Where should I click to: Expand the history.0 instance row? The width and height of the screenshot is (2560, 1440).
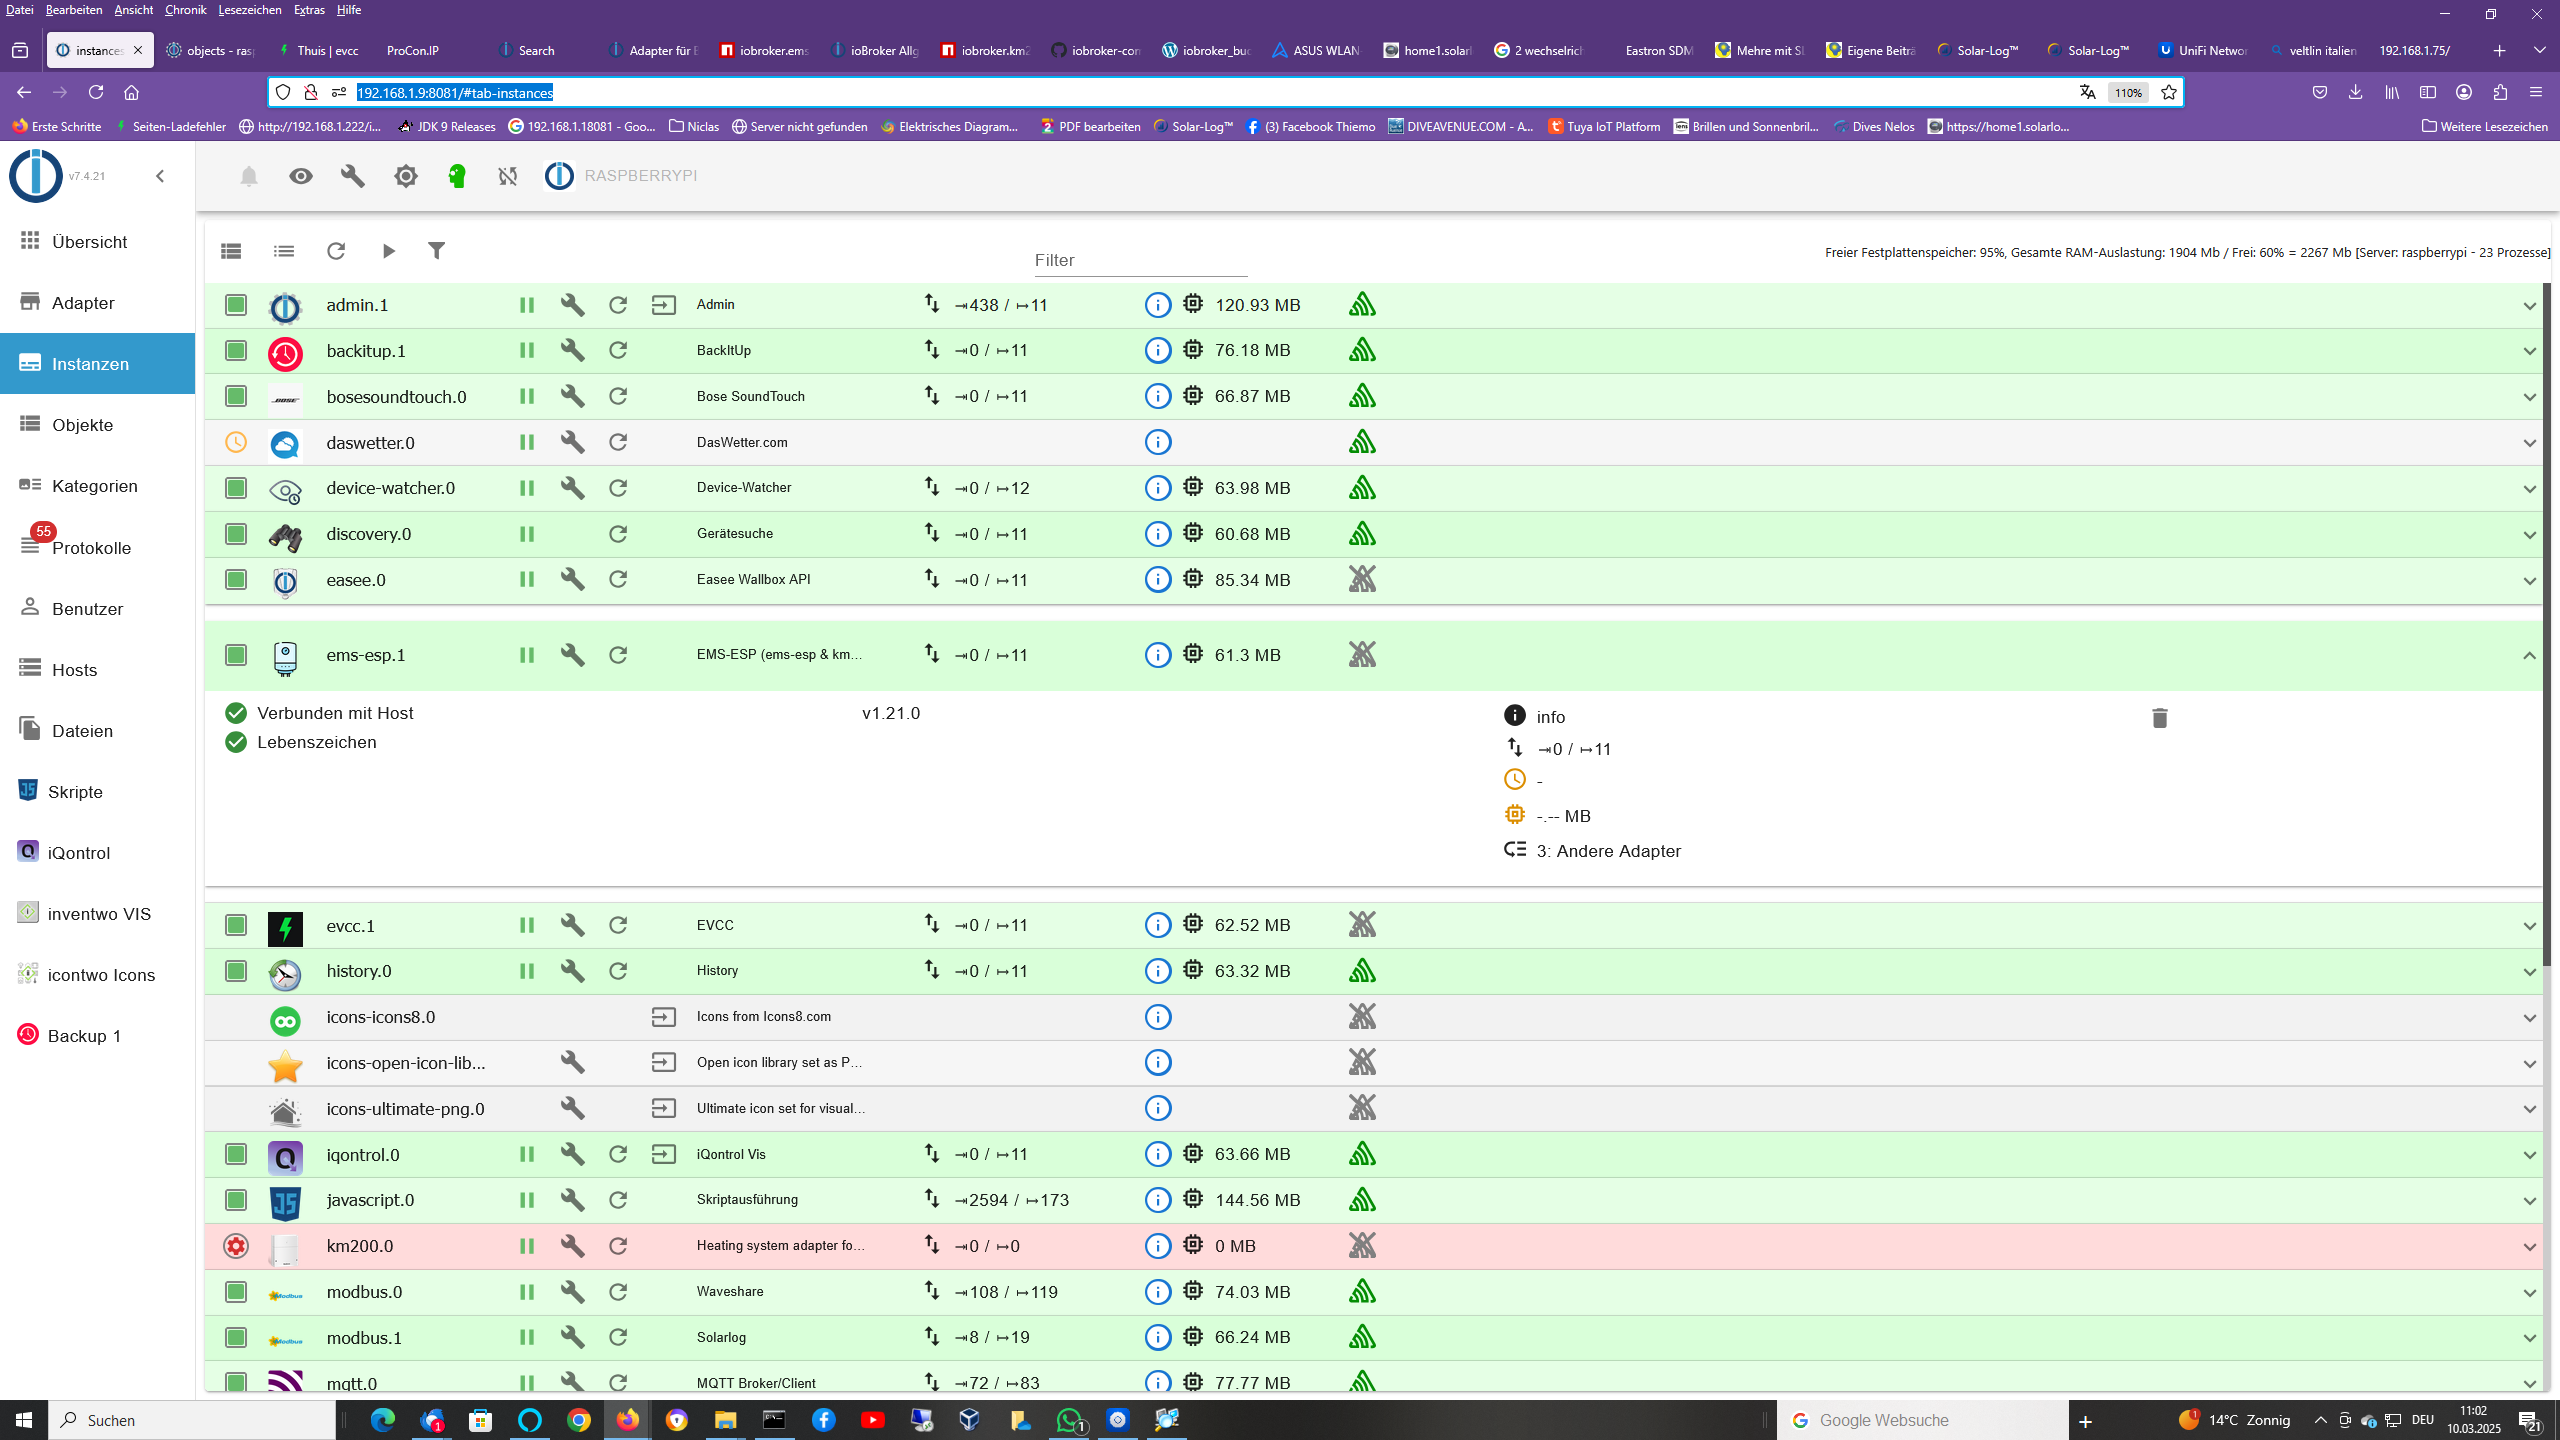(2529, 972)
